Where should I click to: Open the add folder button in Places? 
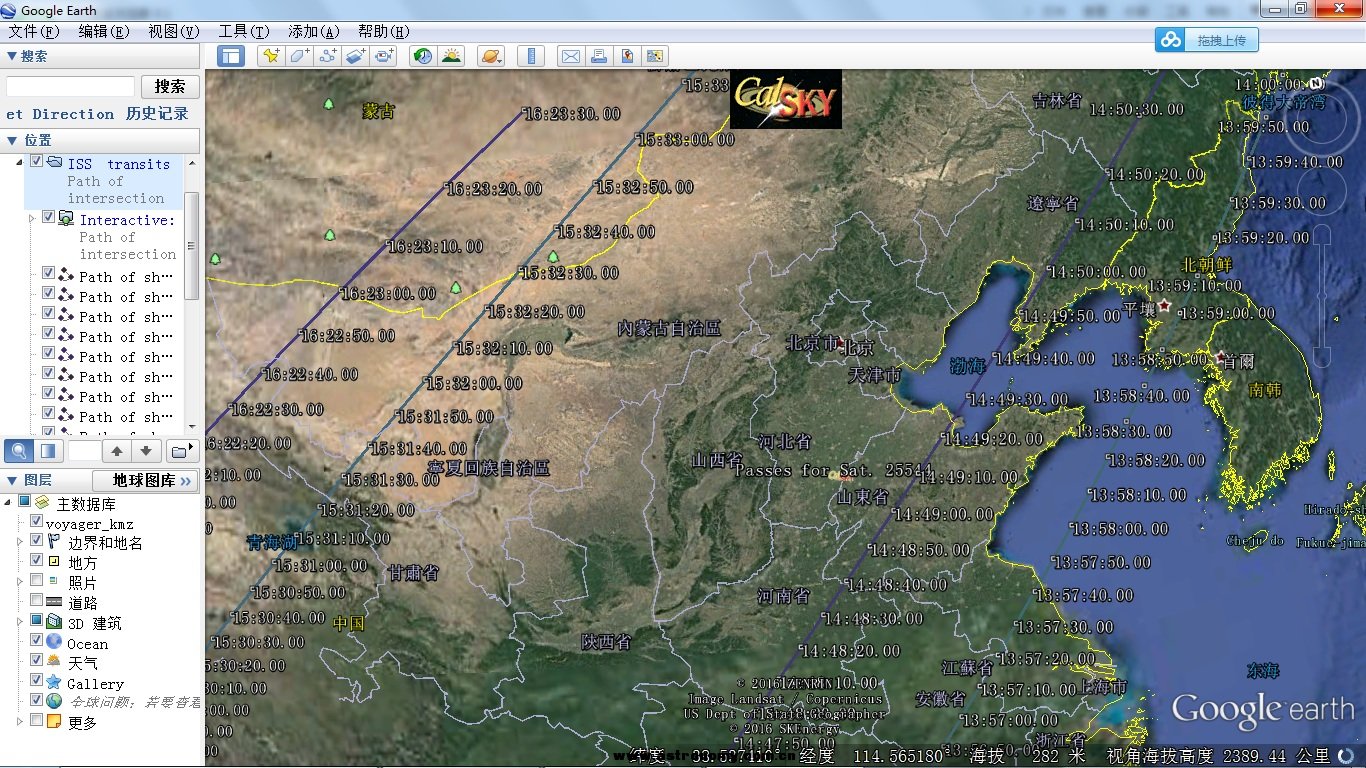point(183,451)
